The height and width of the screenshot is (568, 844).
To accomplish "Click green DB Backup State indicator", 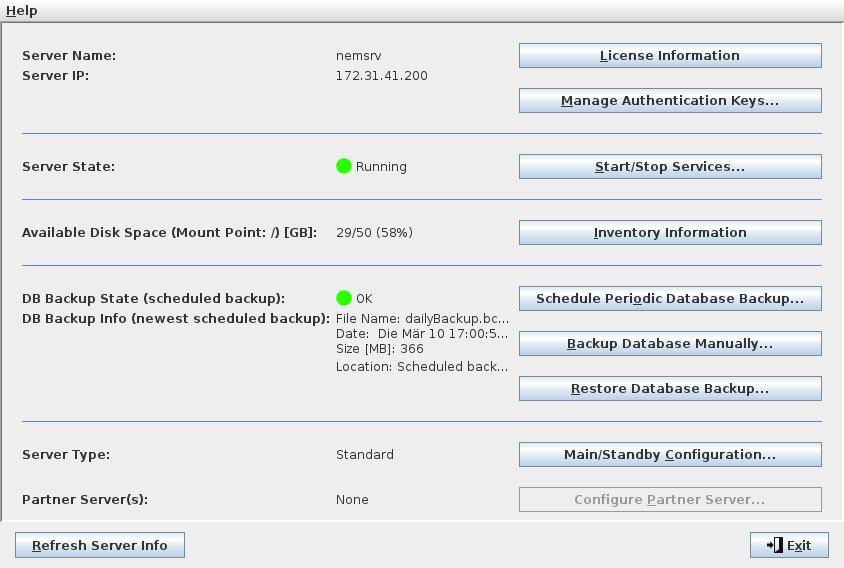I will (344, 298).
